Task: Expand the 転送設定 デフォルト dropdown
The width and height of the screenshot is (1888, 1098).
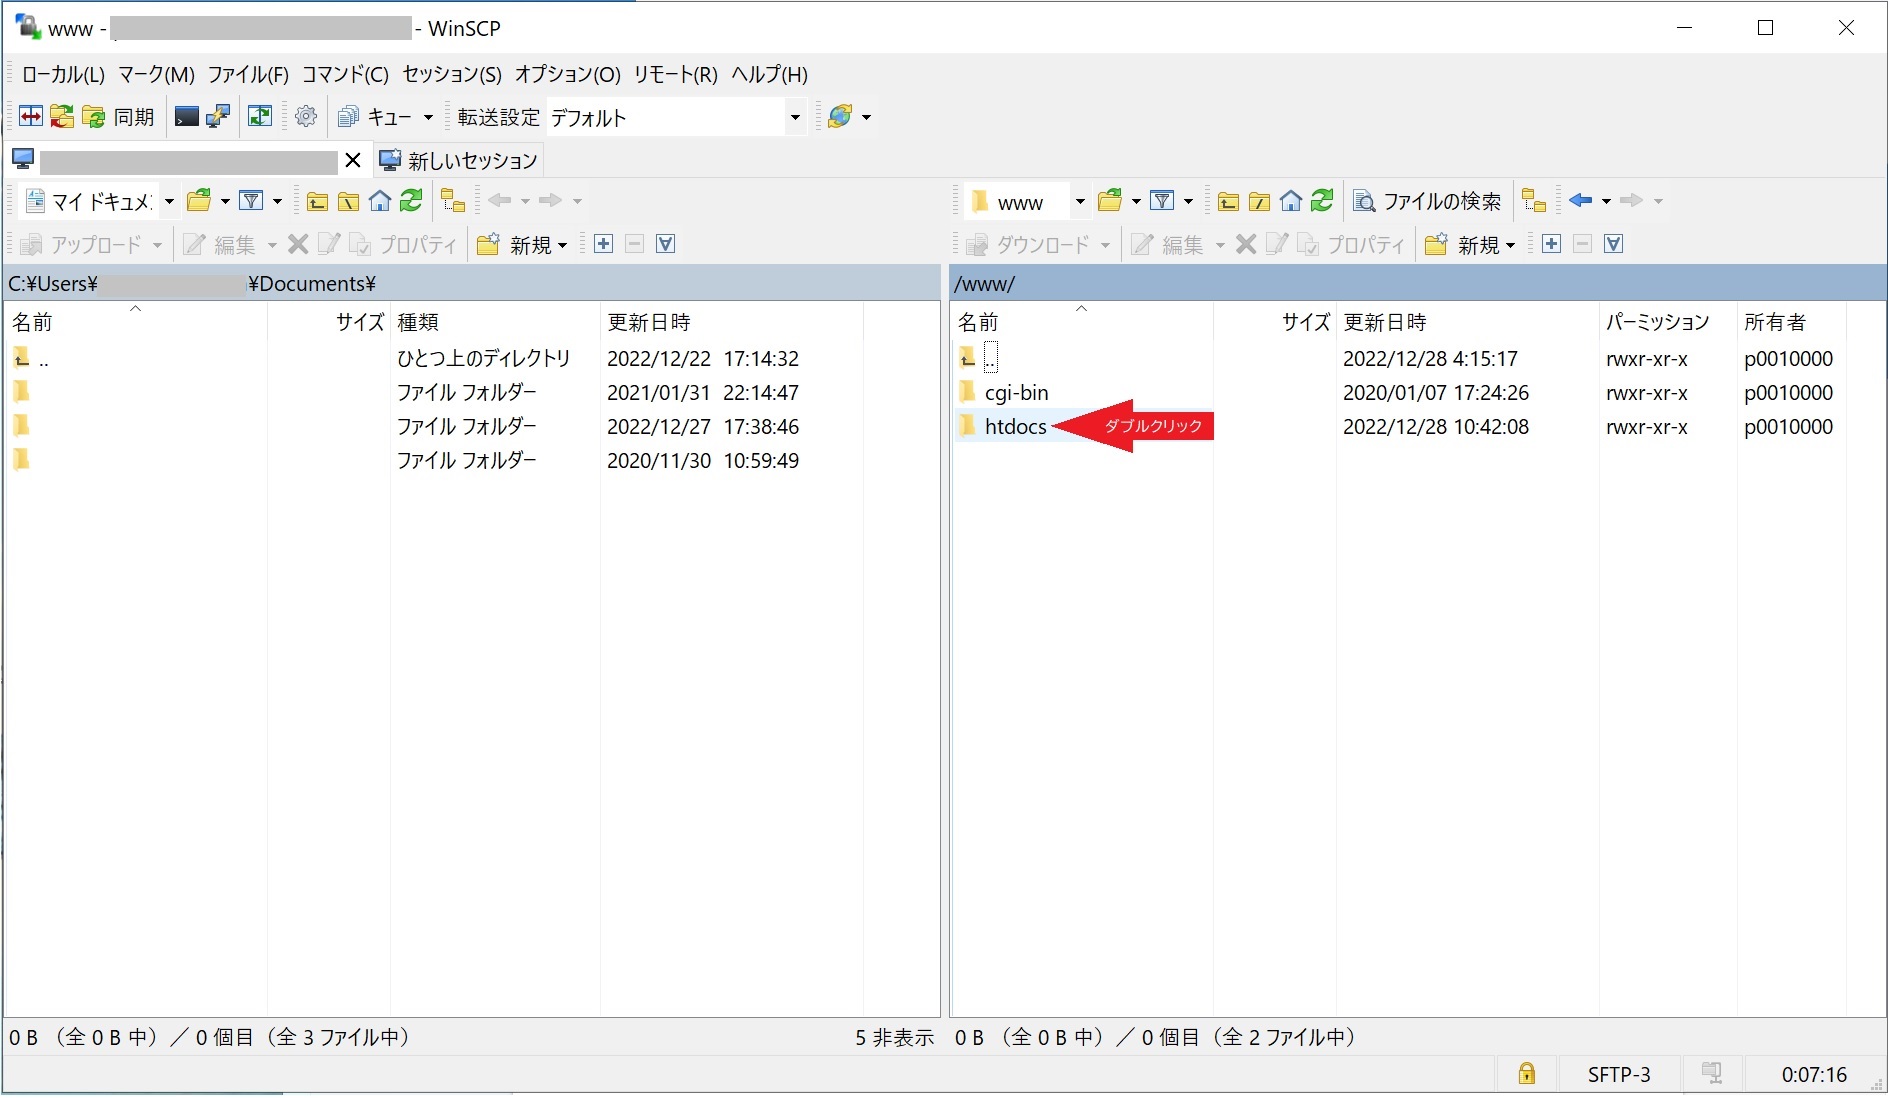Action: (795, 117)
